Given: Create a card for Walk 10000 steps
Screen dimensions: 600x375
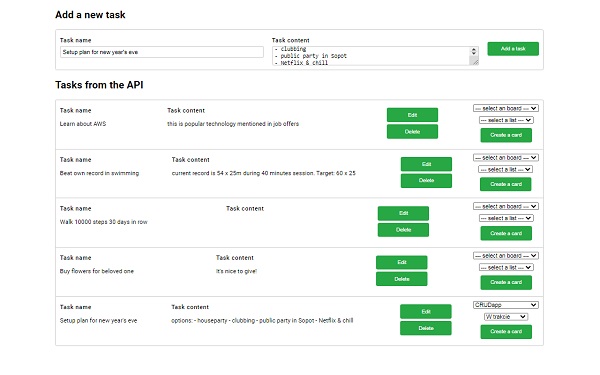Looking at the screenshot, I should tap(506, 233).
